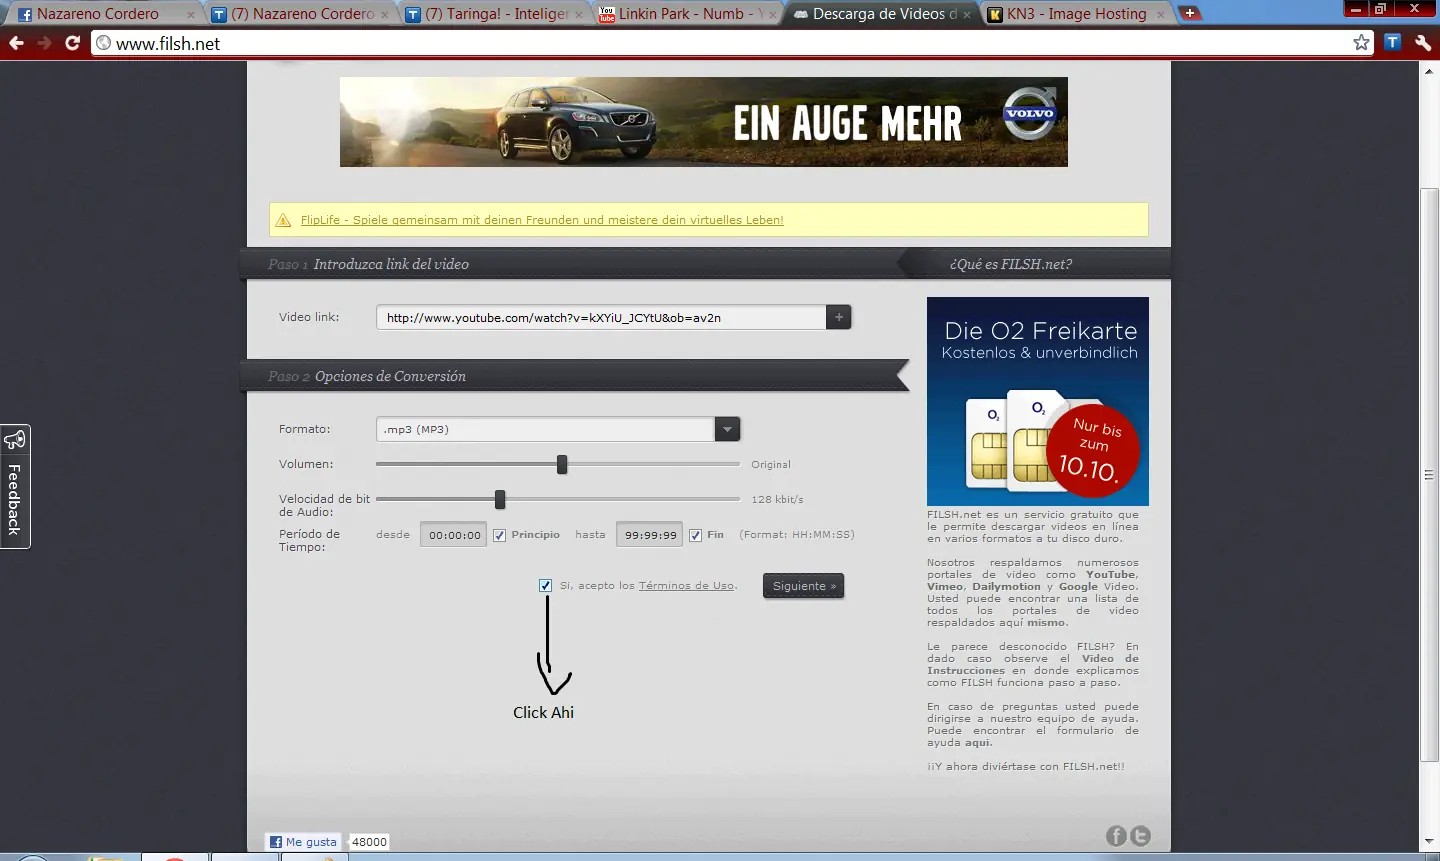Viewport: 1440px width, 861px height.
Task: Click the 'Original' volume value label
Action: click(x=771, y=464)
